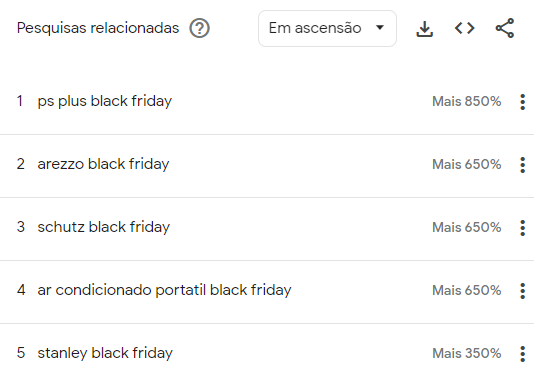Viewport: 537px width, 377px height.
Task: Open the Em ascensão dropdown
Action: coord(327,28)
